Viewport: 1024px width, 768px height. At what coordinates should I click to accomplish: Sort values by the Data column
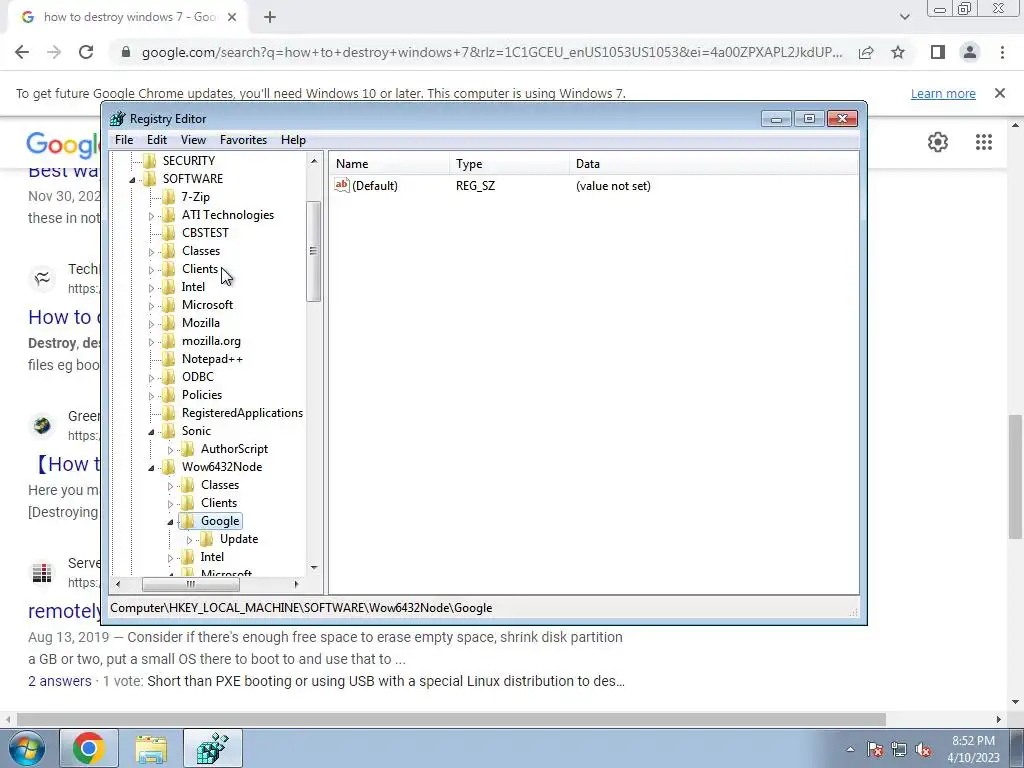[713, 164]
